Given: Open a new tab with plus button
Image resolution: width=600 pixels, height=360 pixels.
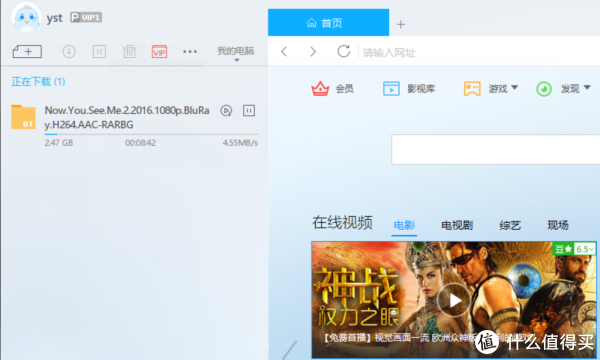Looking at the screenshot, I should coord(401,24).
